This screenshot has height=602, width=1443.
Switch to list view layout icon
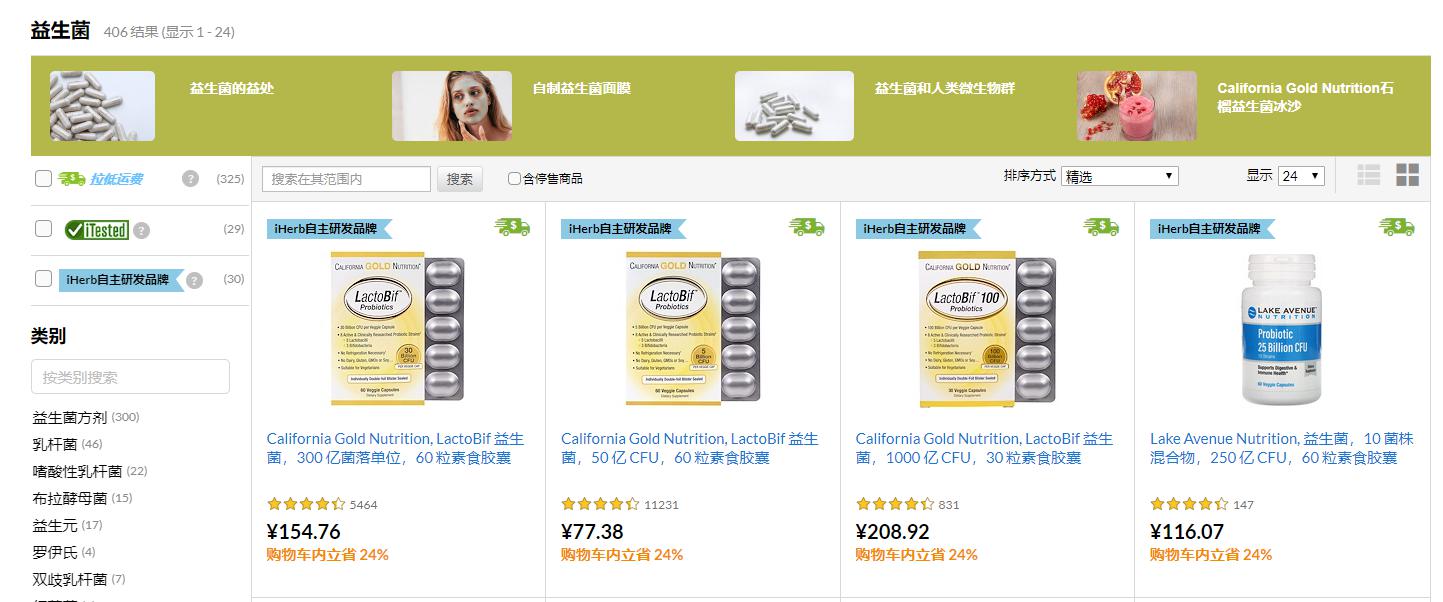(1368, 175)
